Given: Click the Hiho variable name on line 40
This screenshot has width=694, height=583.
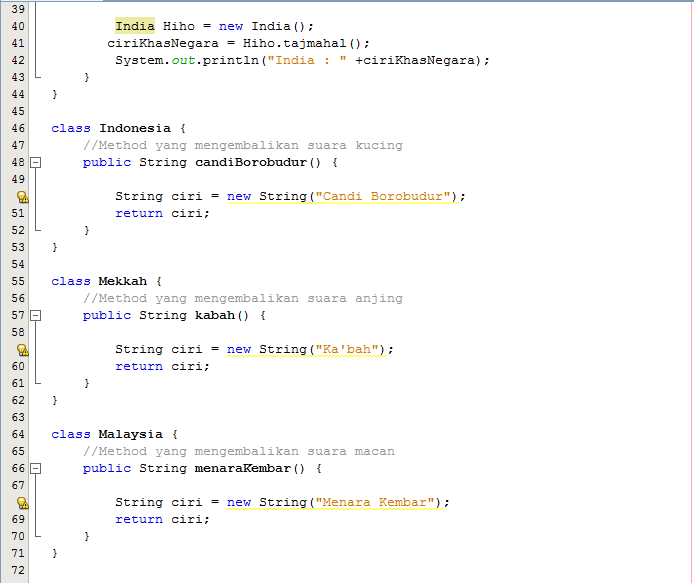Looking at the screenshot, I should click(179, 26).
